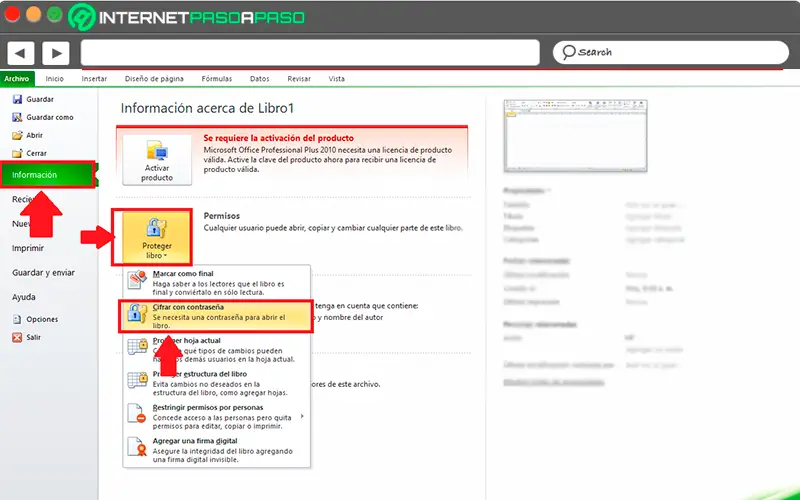800x500 pixels.
Task: Click the Marcar como final icon
Action: click(x=137, y=281)
